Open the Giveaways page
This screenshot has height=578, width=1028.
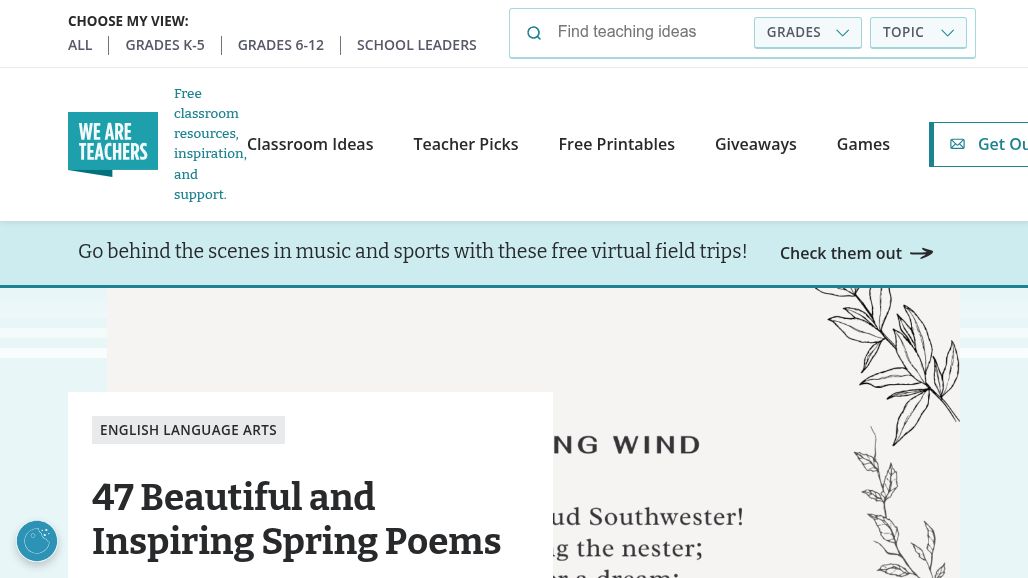pyautogui.click(x=755, y=144)
